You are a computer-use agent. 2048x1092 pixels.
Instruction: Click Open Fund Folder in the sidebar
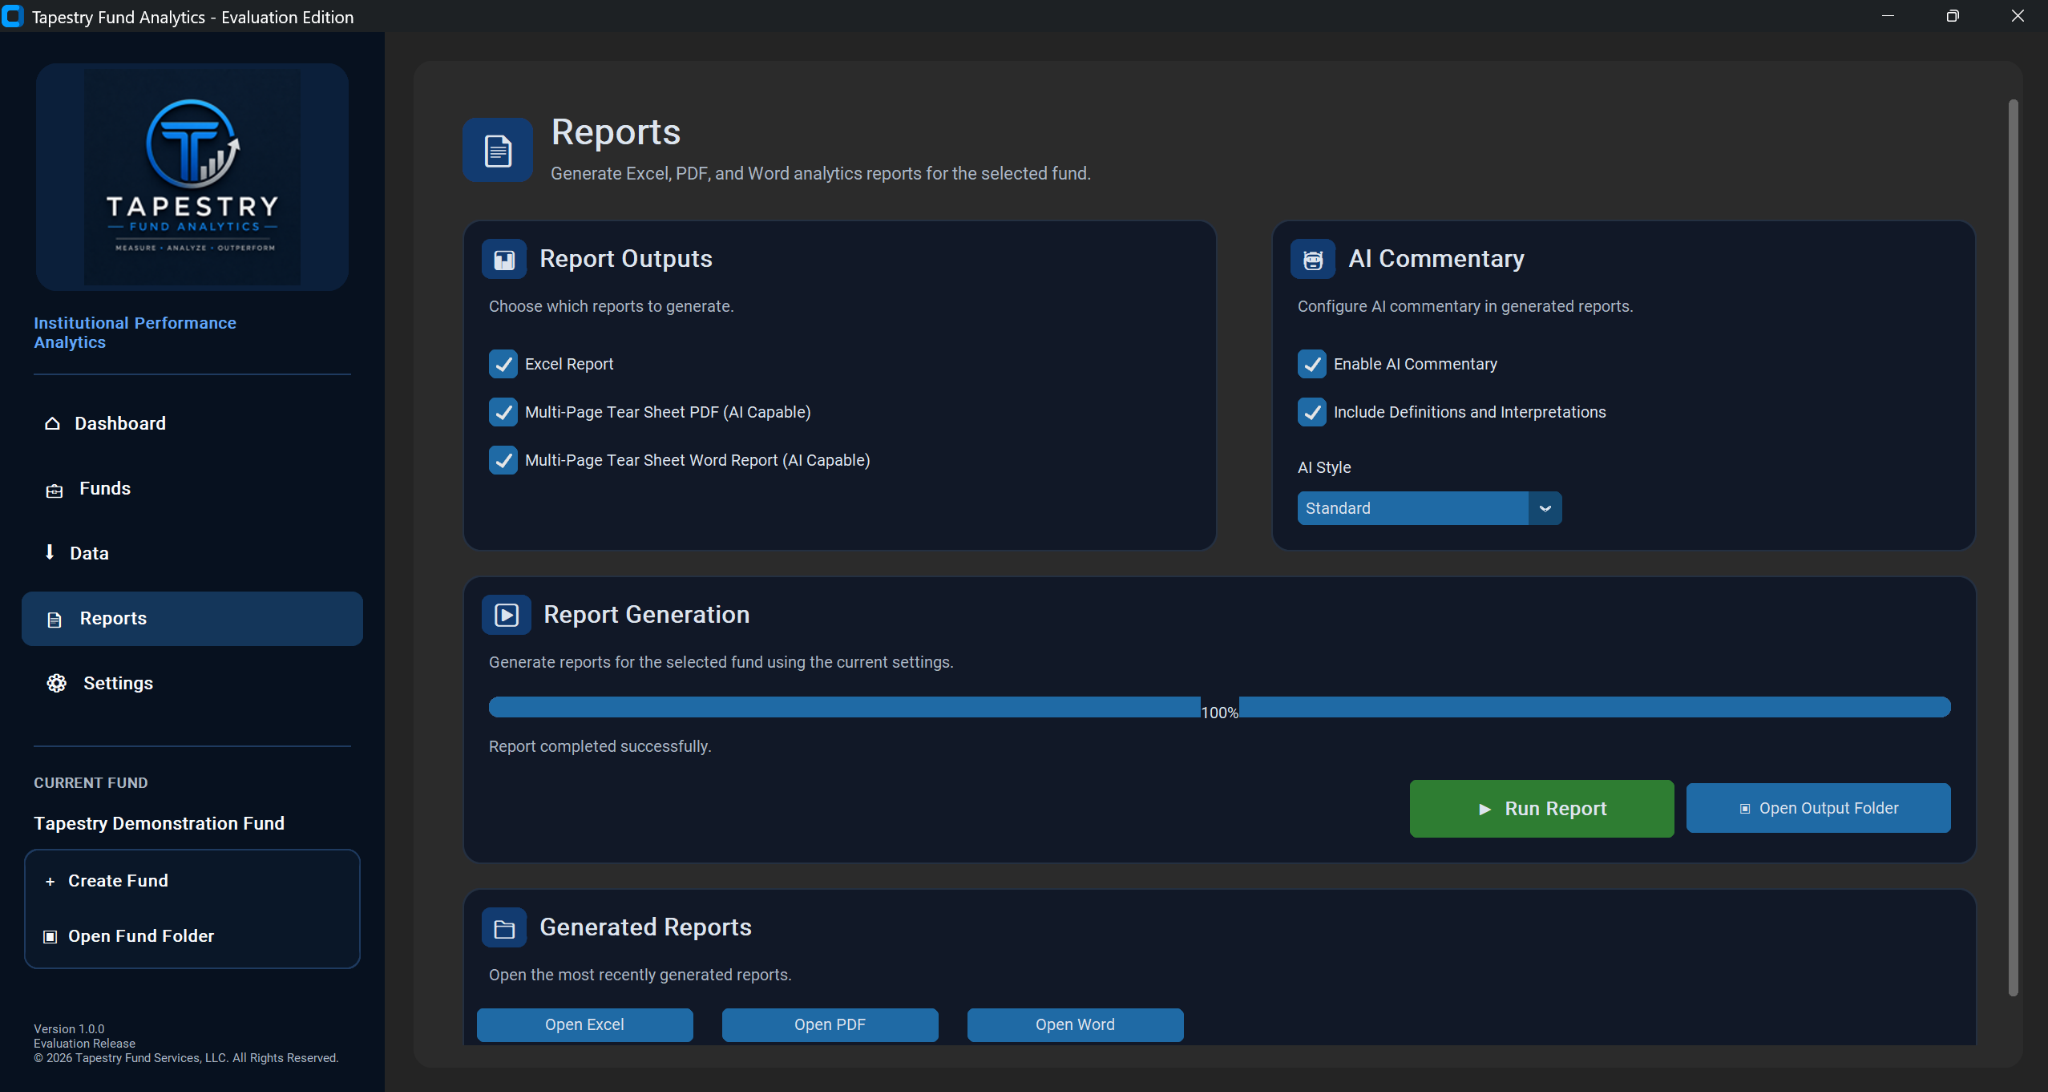(x=192, y=936)
